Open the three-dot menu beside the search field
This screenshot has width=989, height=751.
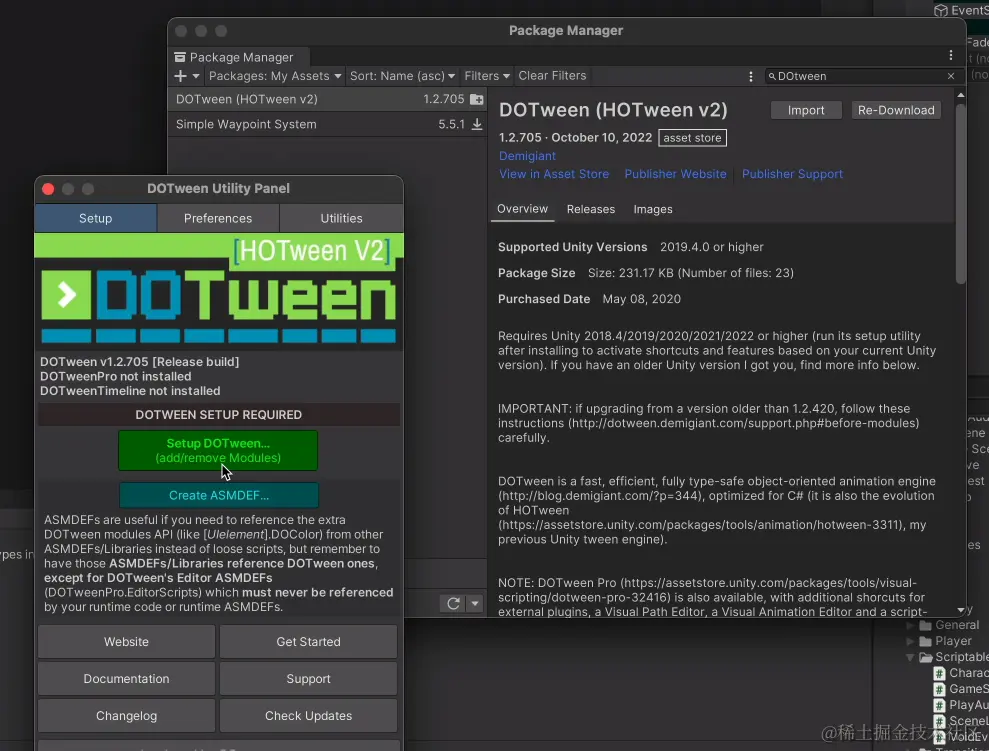tap(751, 76)
